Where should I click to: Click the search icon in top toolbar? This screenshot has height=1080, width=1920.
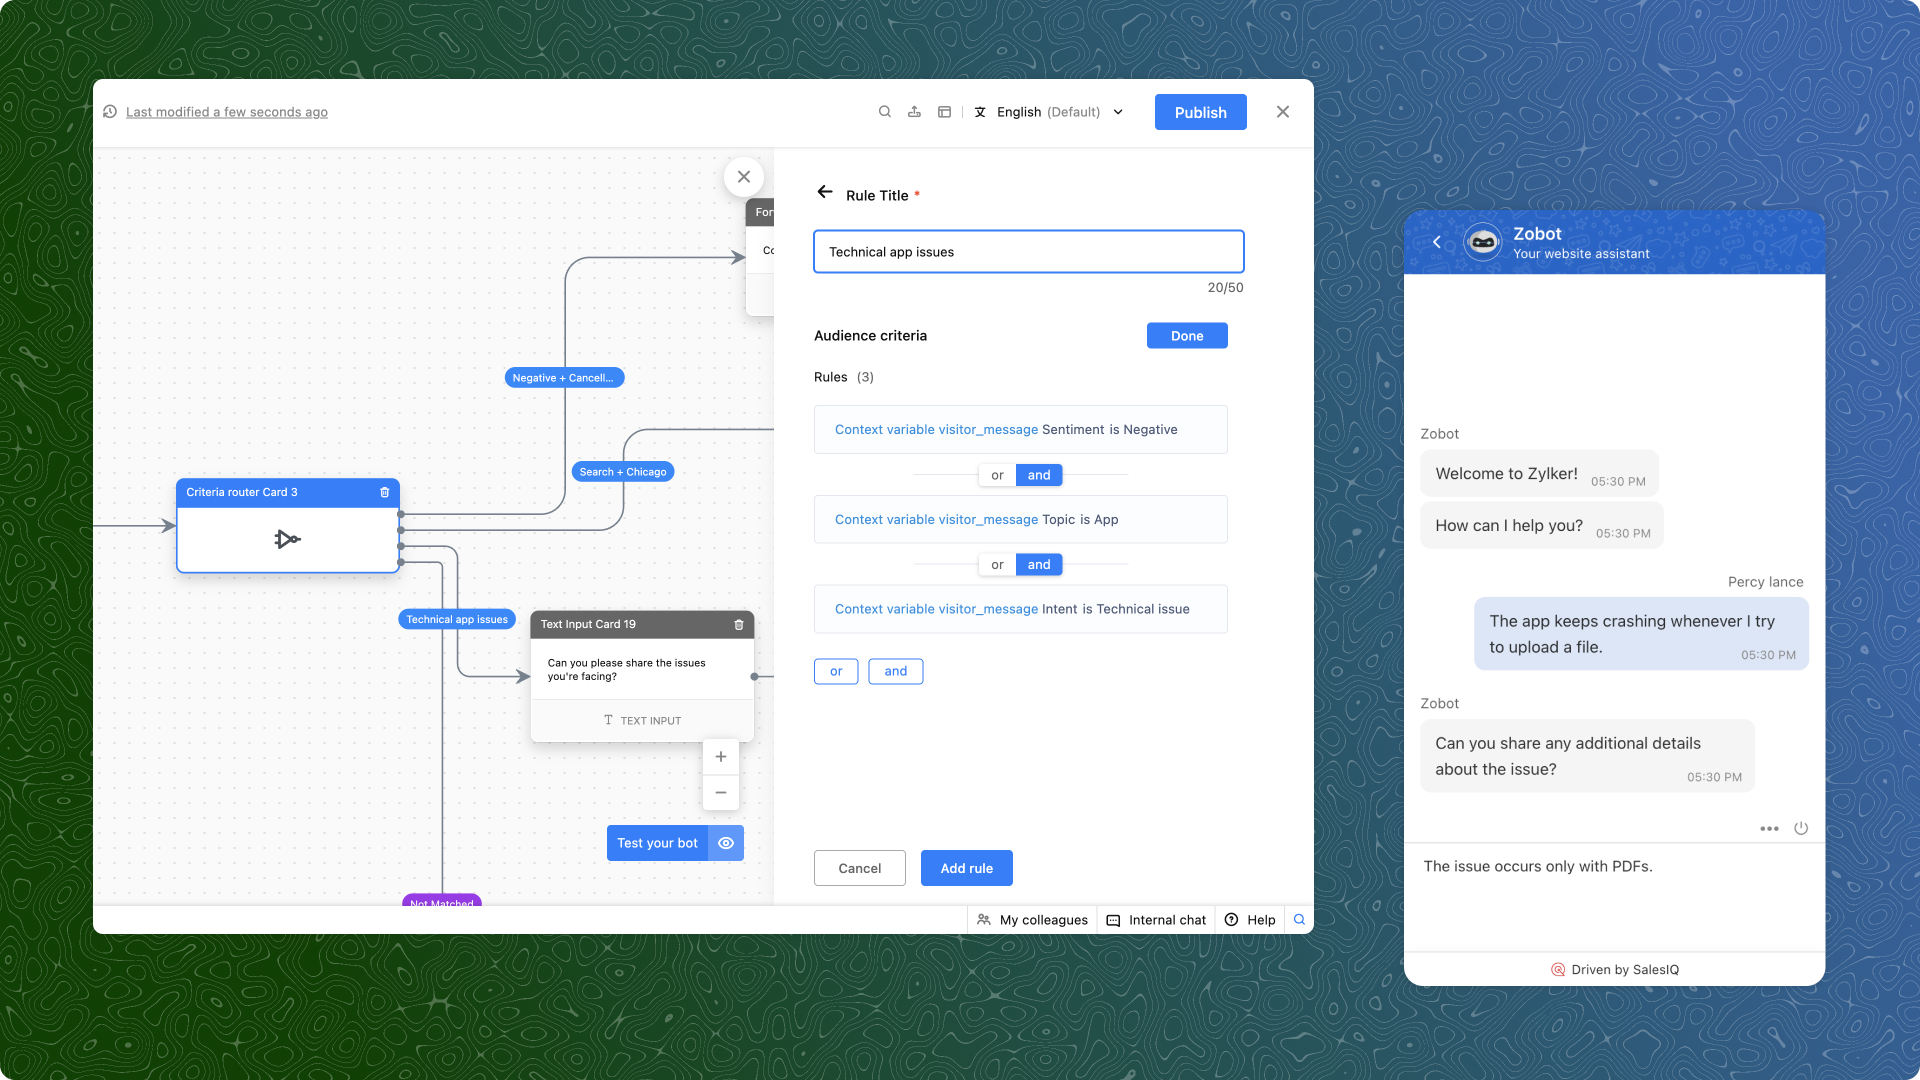point(884,112)
